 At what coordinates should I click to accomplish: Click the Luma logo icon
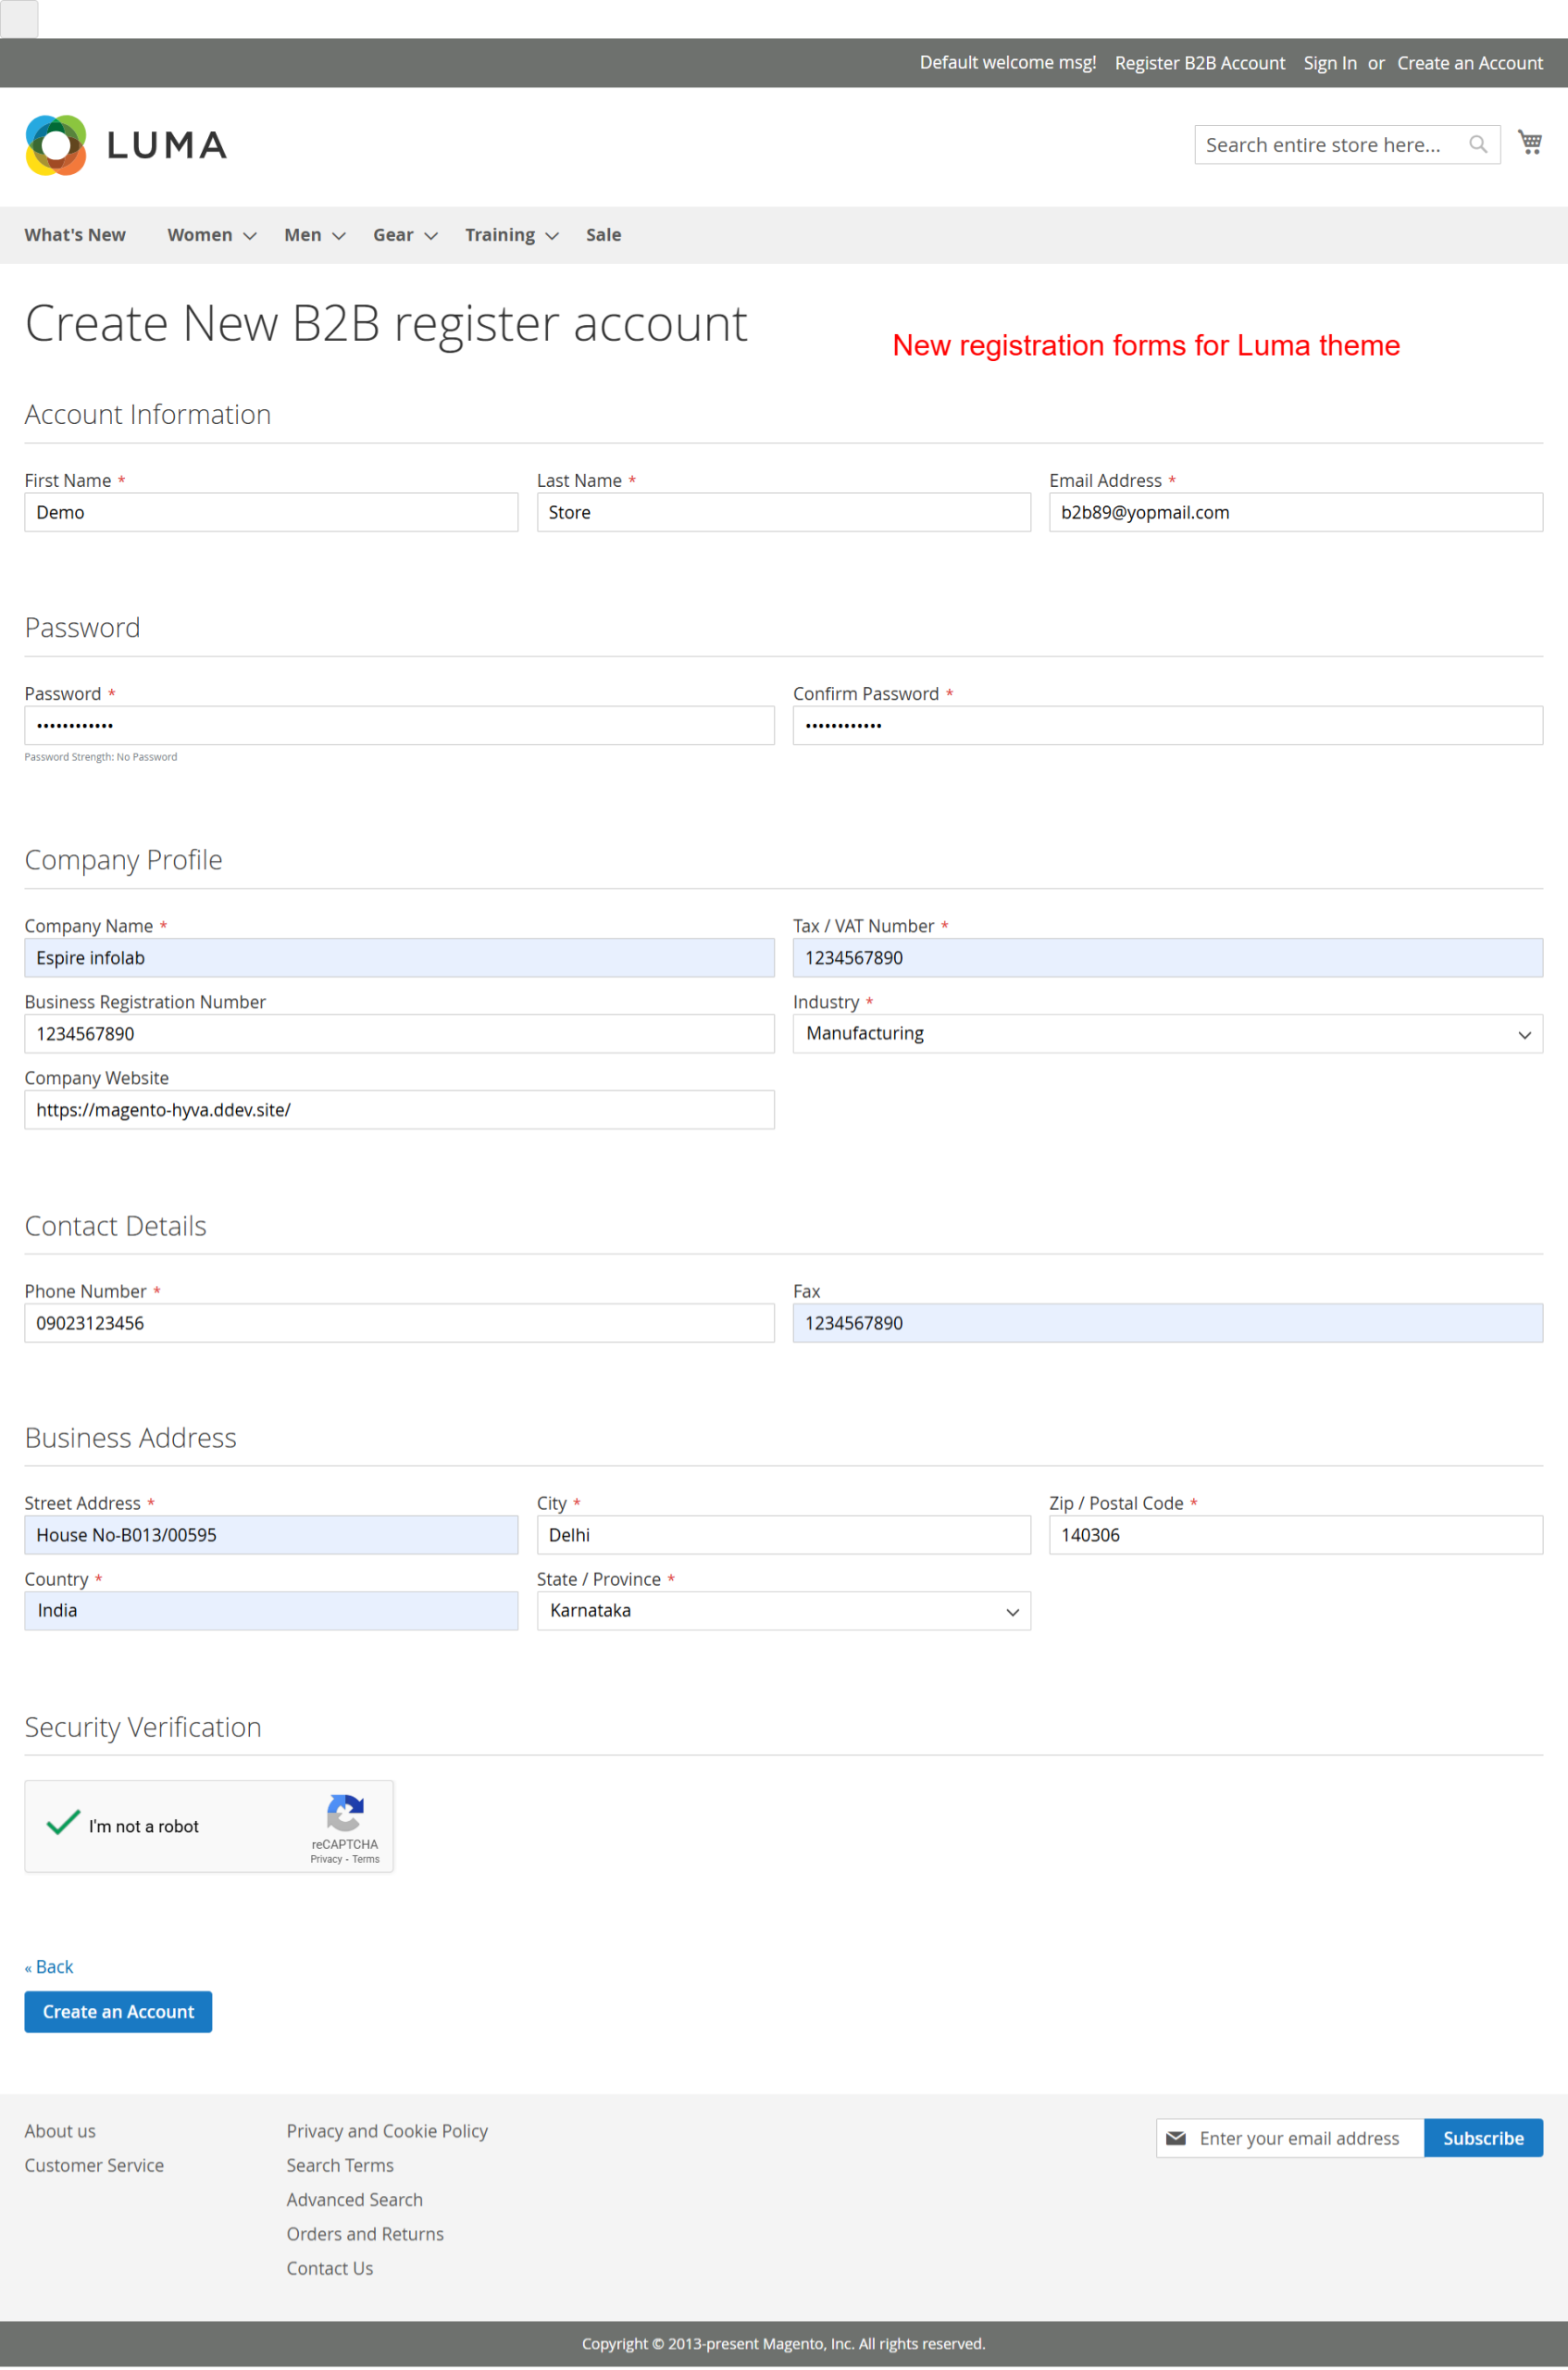coord(56,145)
